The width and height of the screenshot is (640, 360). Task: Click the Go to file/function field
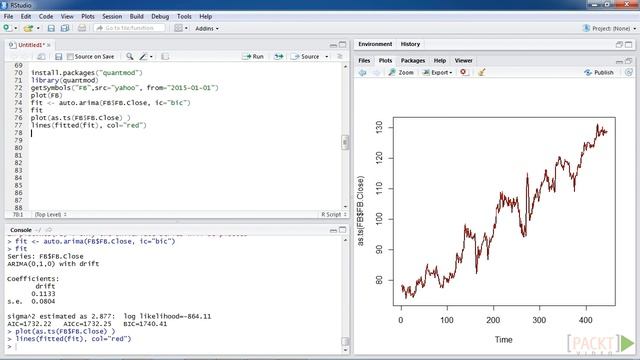tap(129, 28)
